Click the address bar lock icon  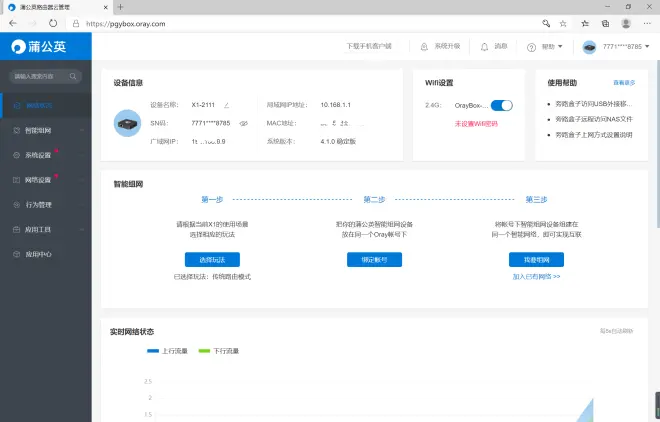[x=76, y=24]
